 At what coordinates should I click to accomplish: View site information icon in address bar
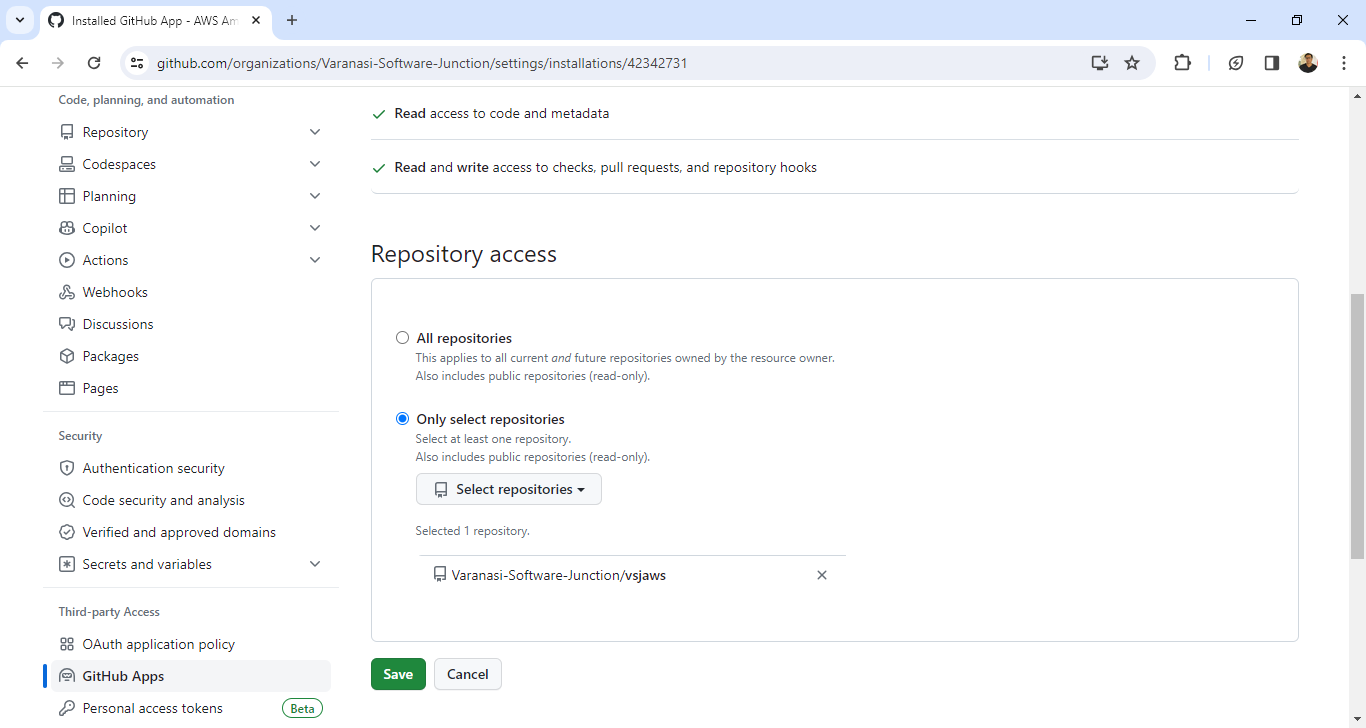pyautogui.click(x=137, y=63)
